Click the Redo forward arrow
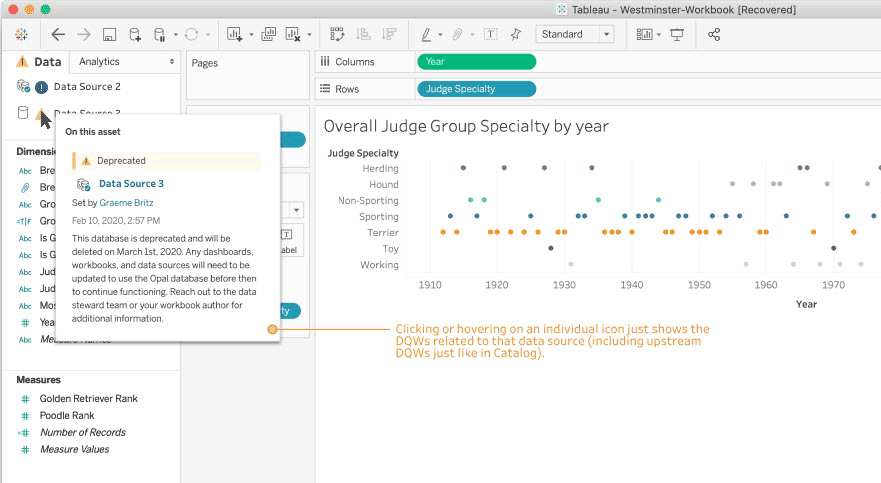This screenshot has height=483, width=881. (84, 35)
